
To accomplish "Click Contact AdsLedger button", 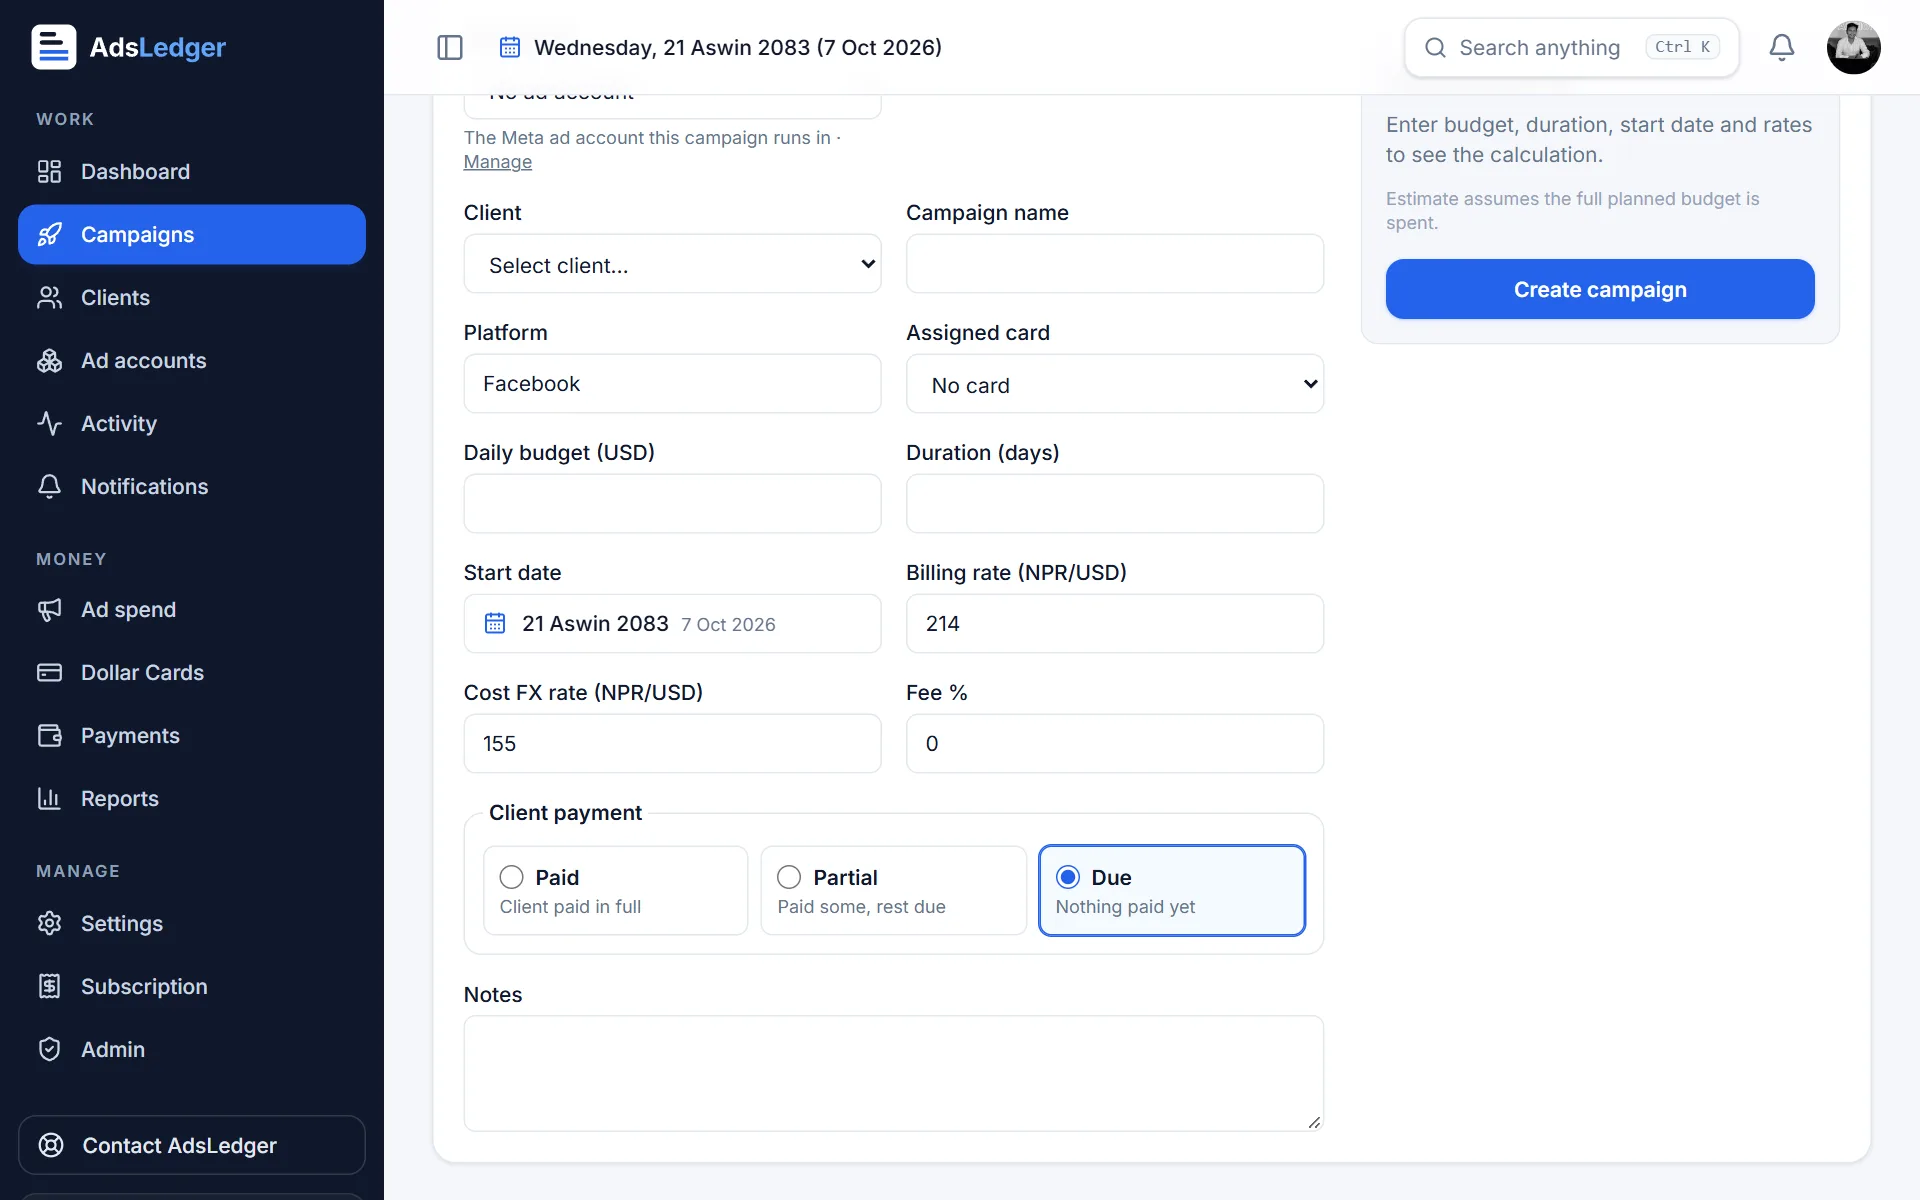I will tap(192, 1145).
